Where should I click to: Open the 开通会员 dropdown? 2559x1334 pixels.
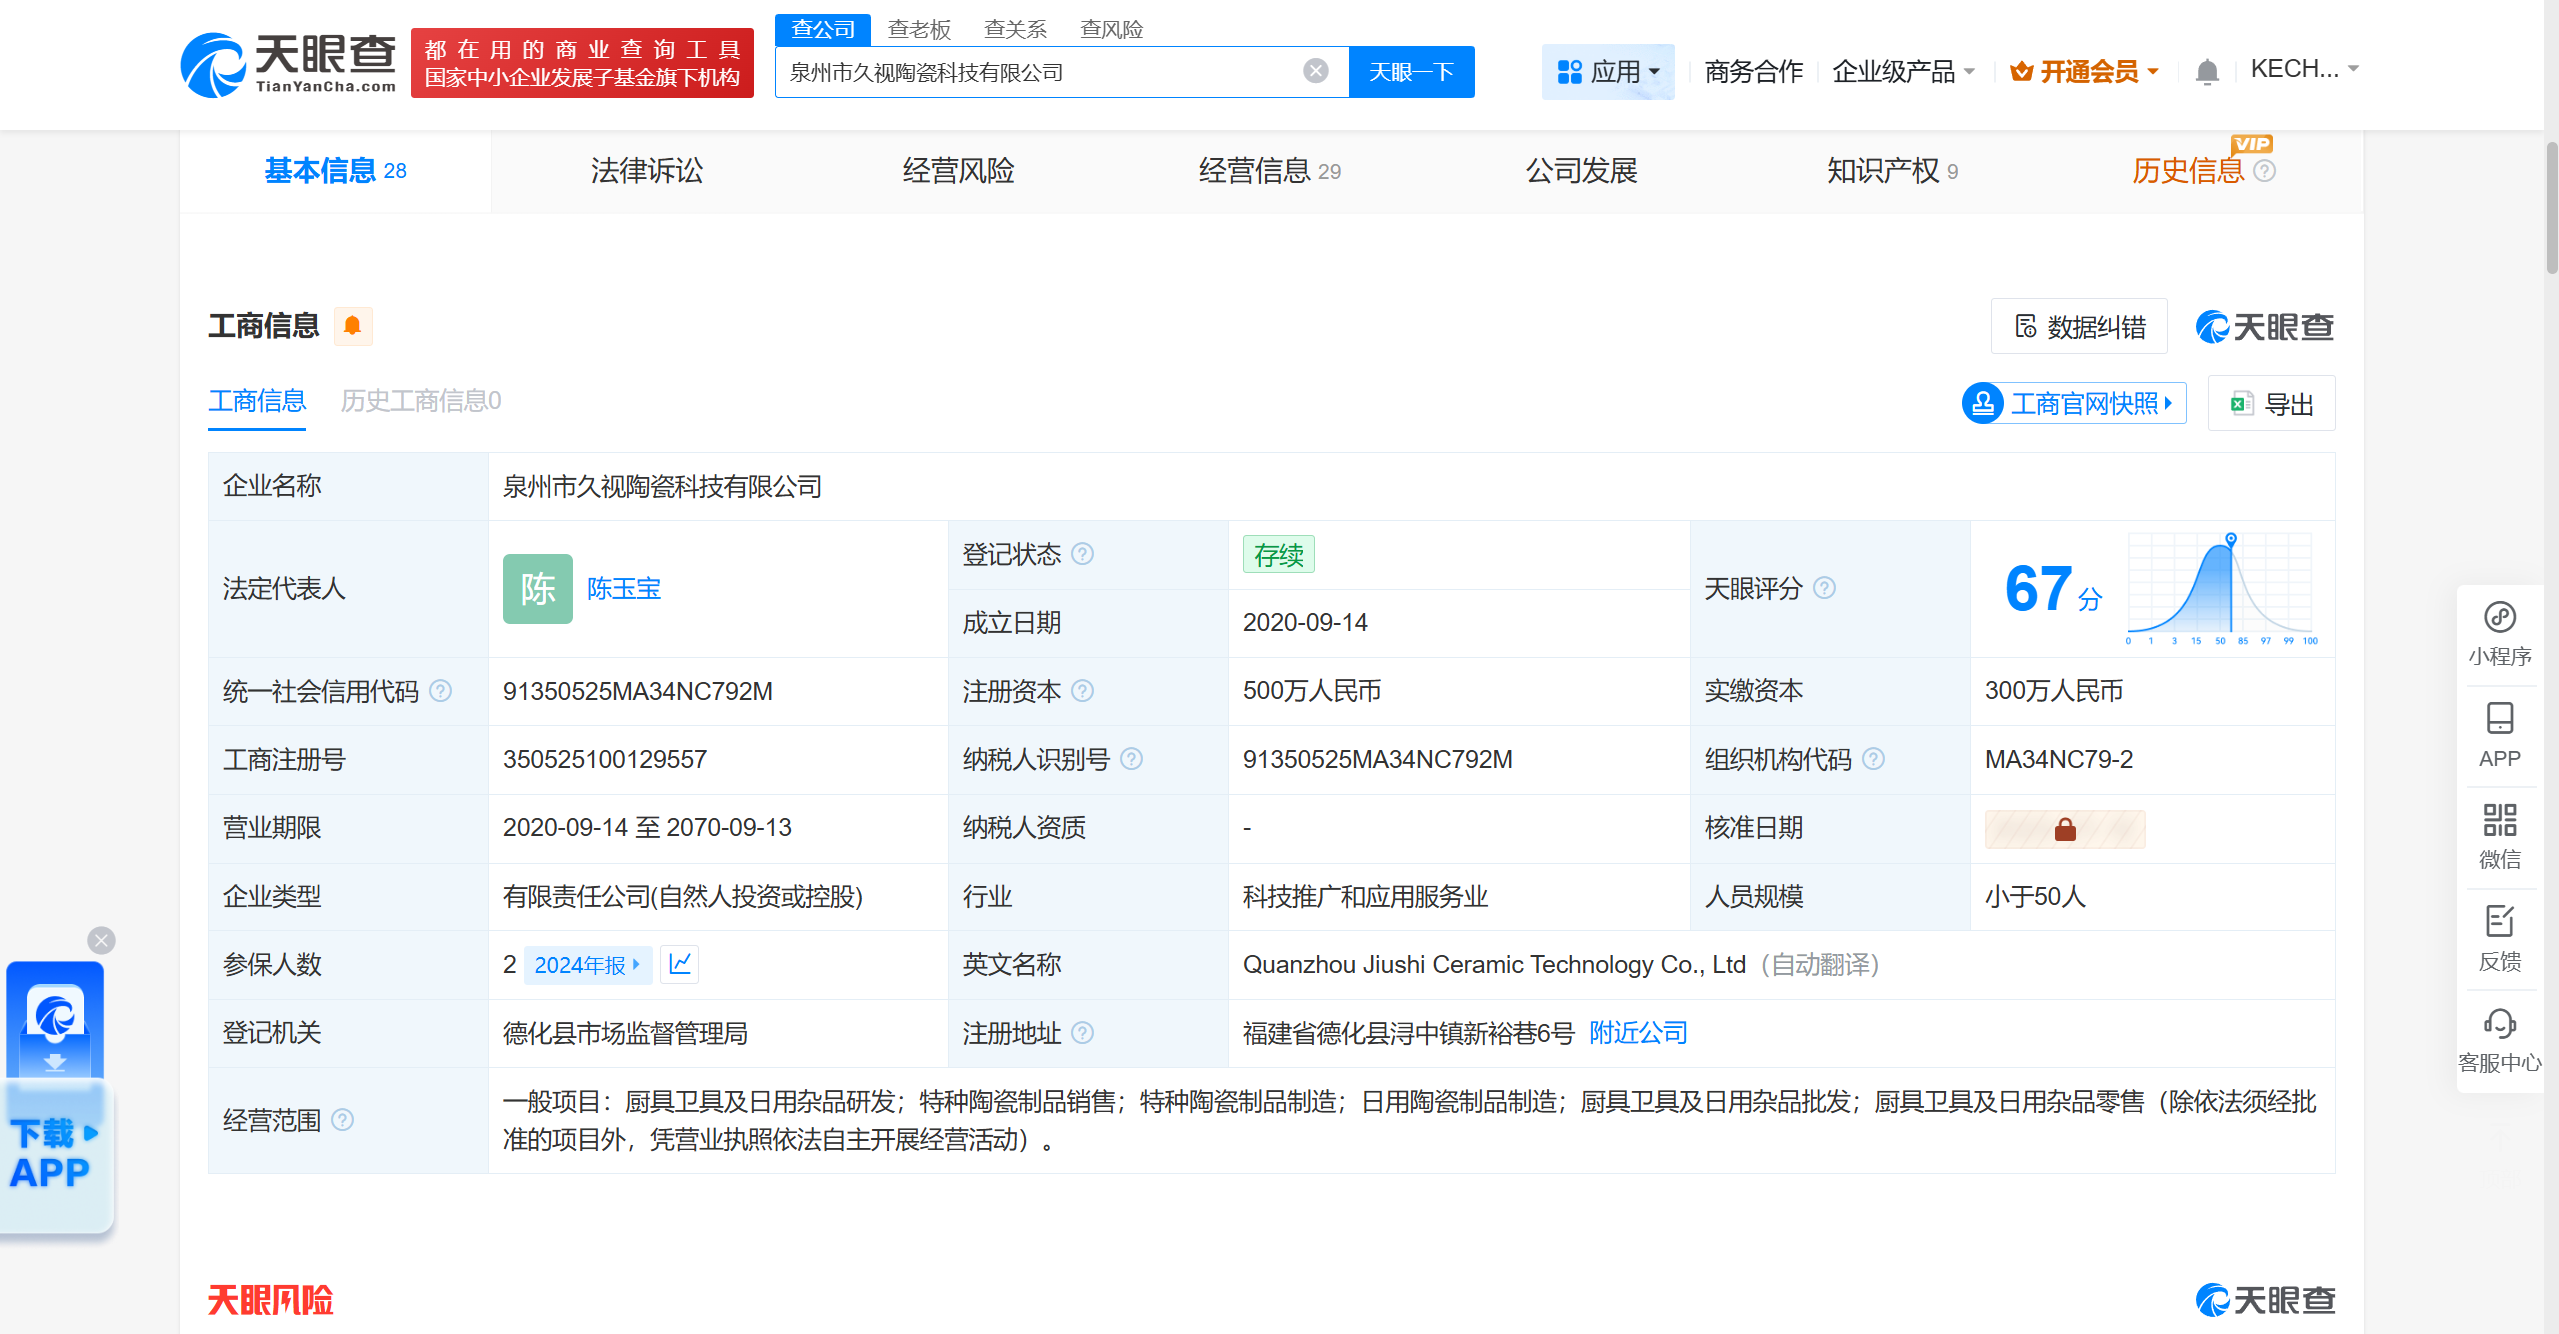[x=2085, y=72]
